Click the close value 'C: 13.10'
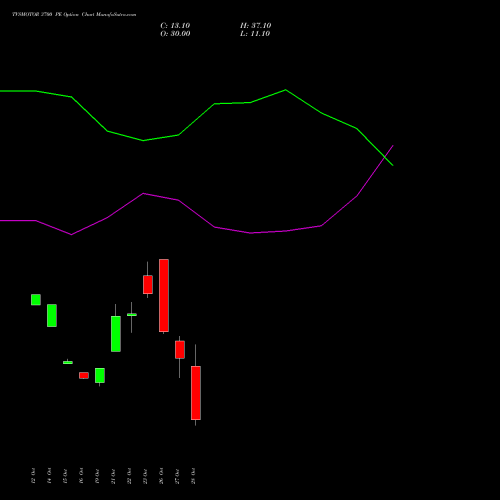The height and width of the screenshot is (500, 500). [x=175, y=26]
